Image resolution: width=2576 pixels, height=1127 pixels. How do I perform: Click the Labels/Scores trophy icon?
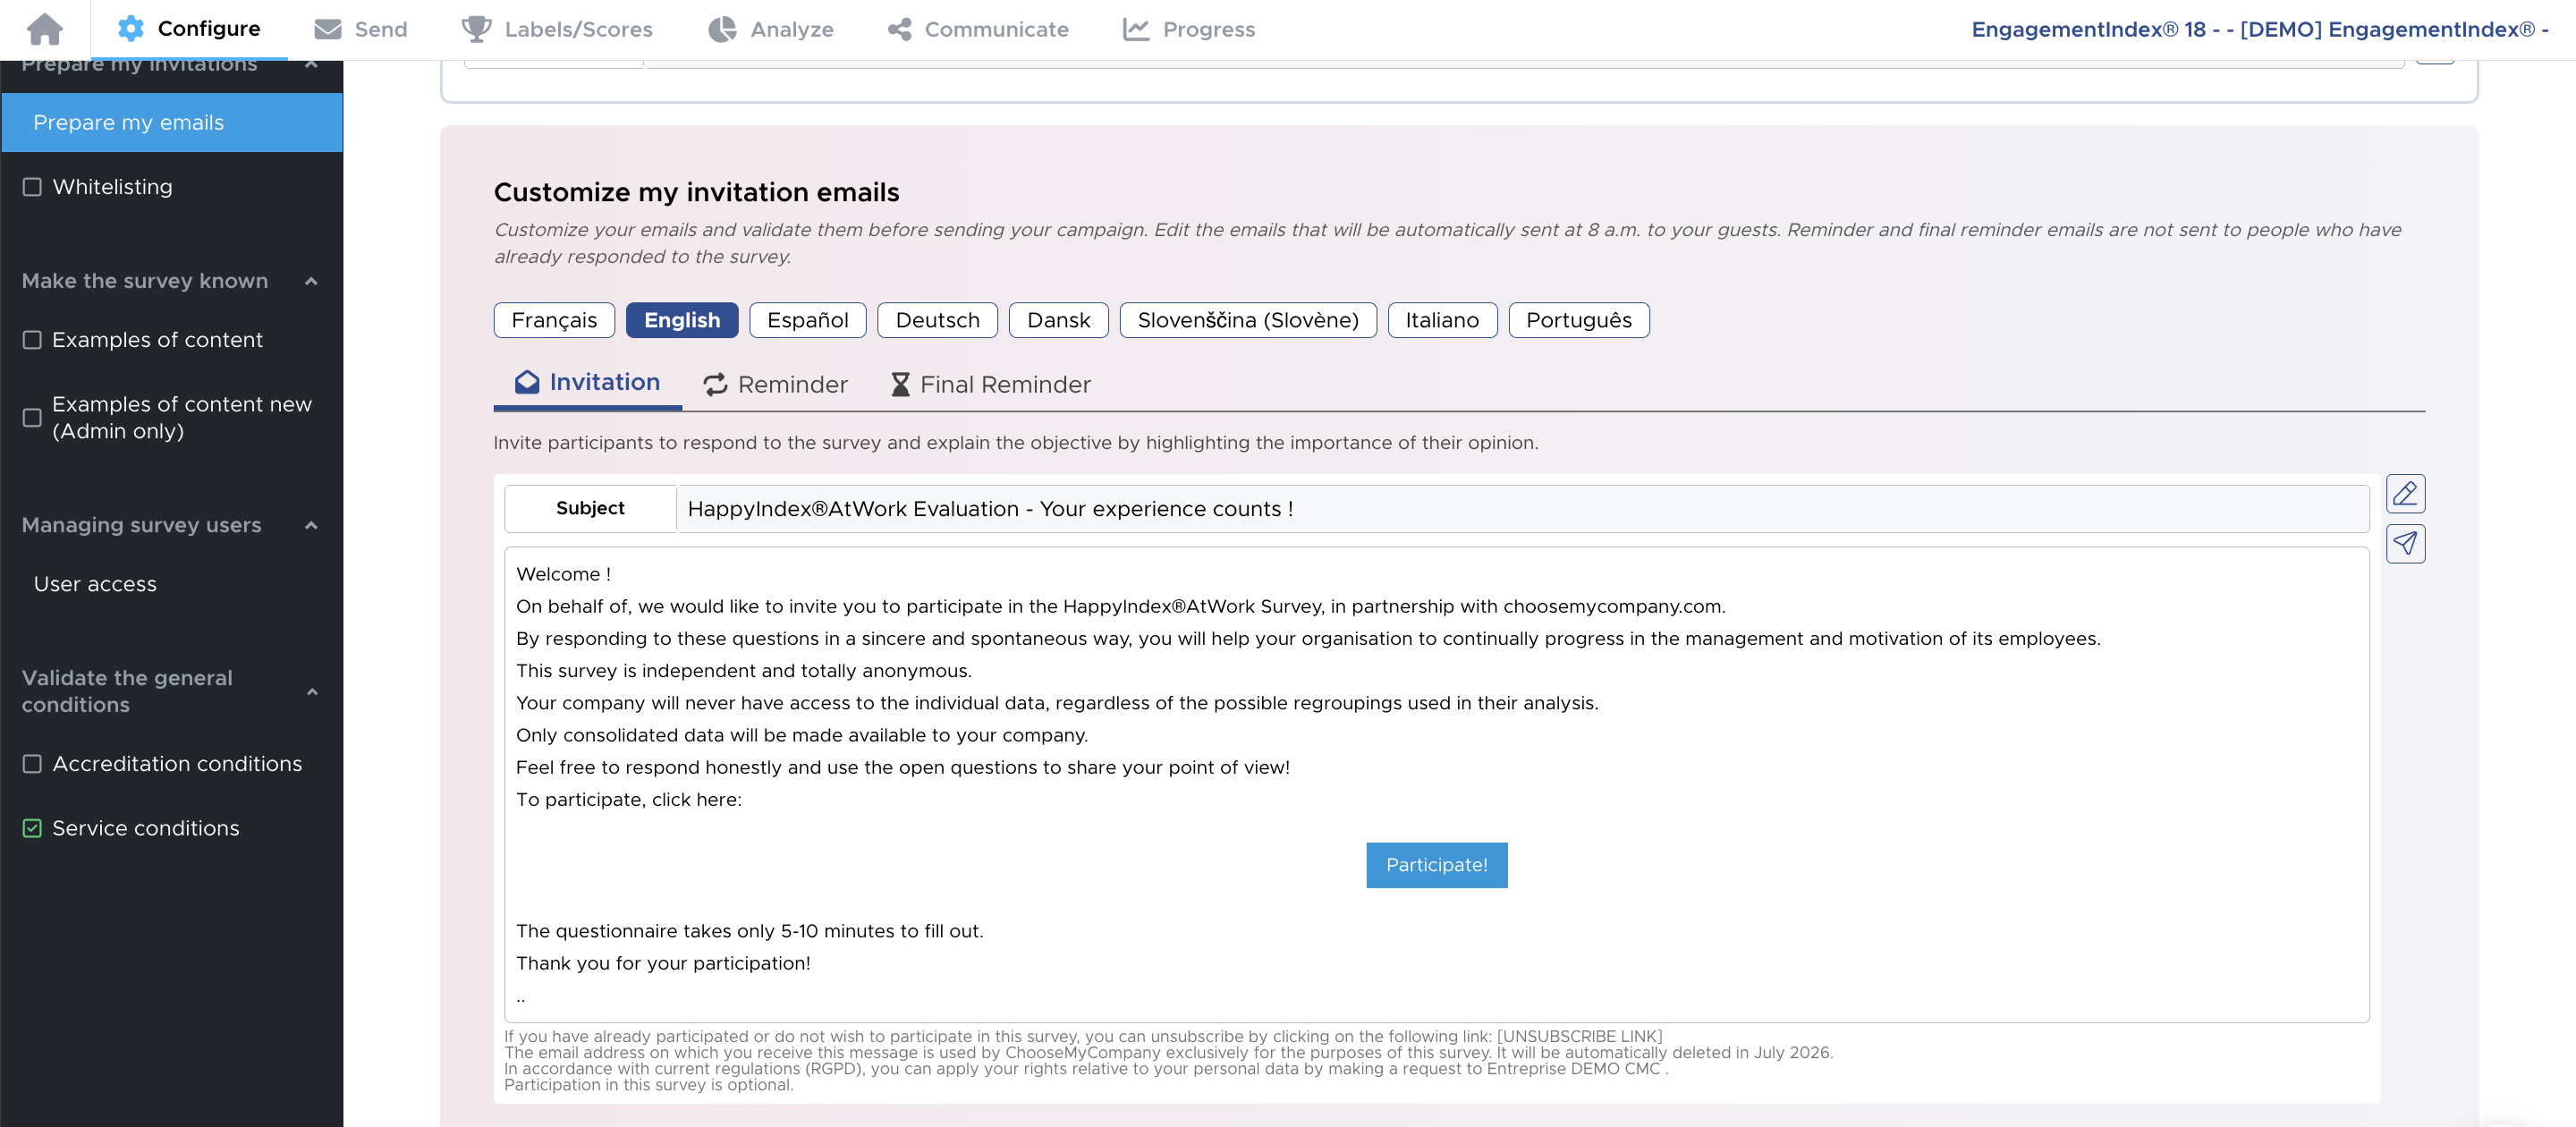tap(476, 29)
